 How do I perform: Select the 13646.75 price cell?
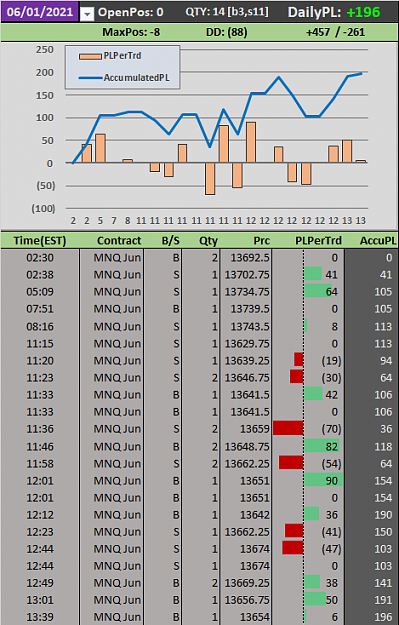pos(246,378)
